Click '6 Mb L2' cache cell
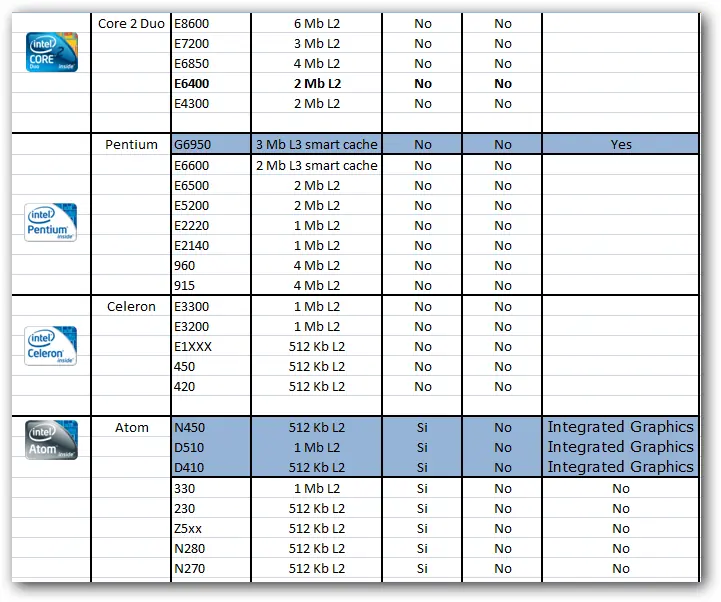The height and width of the screenshot is (602, 721). (x=317, y=23)
